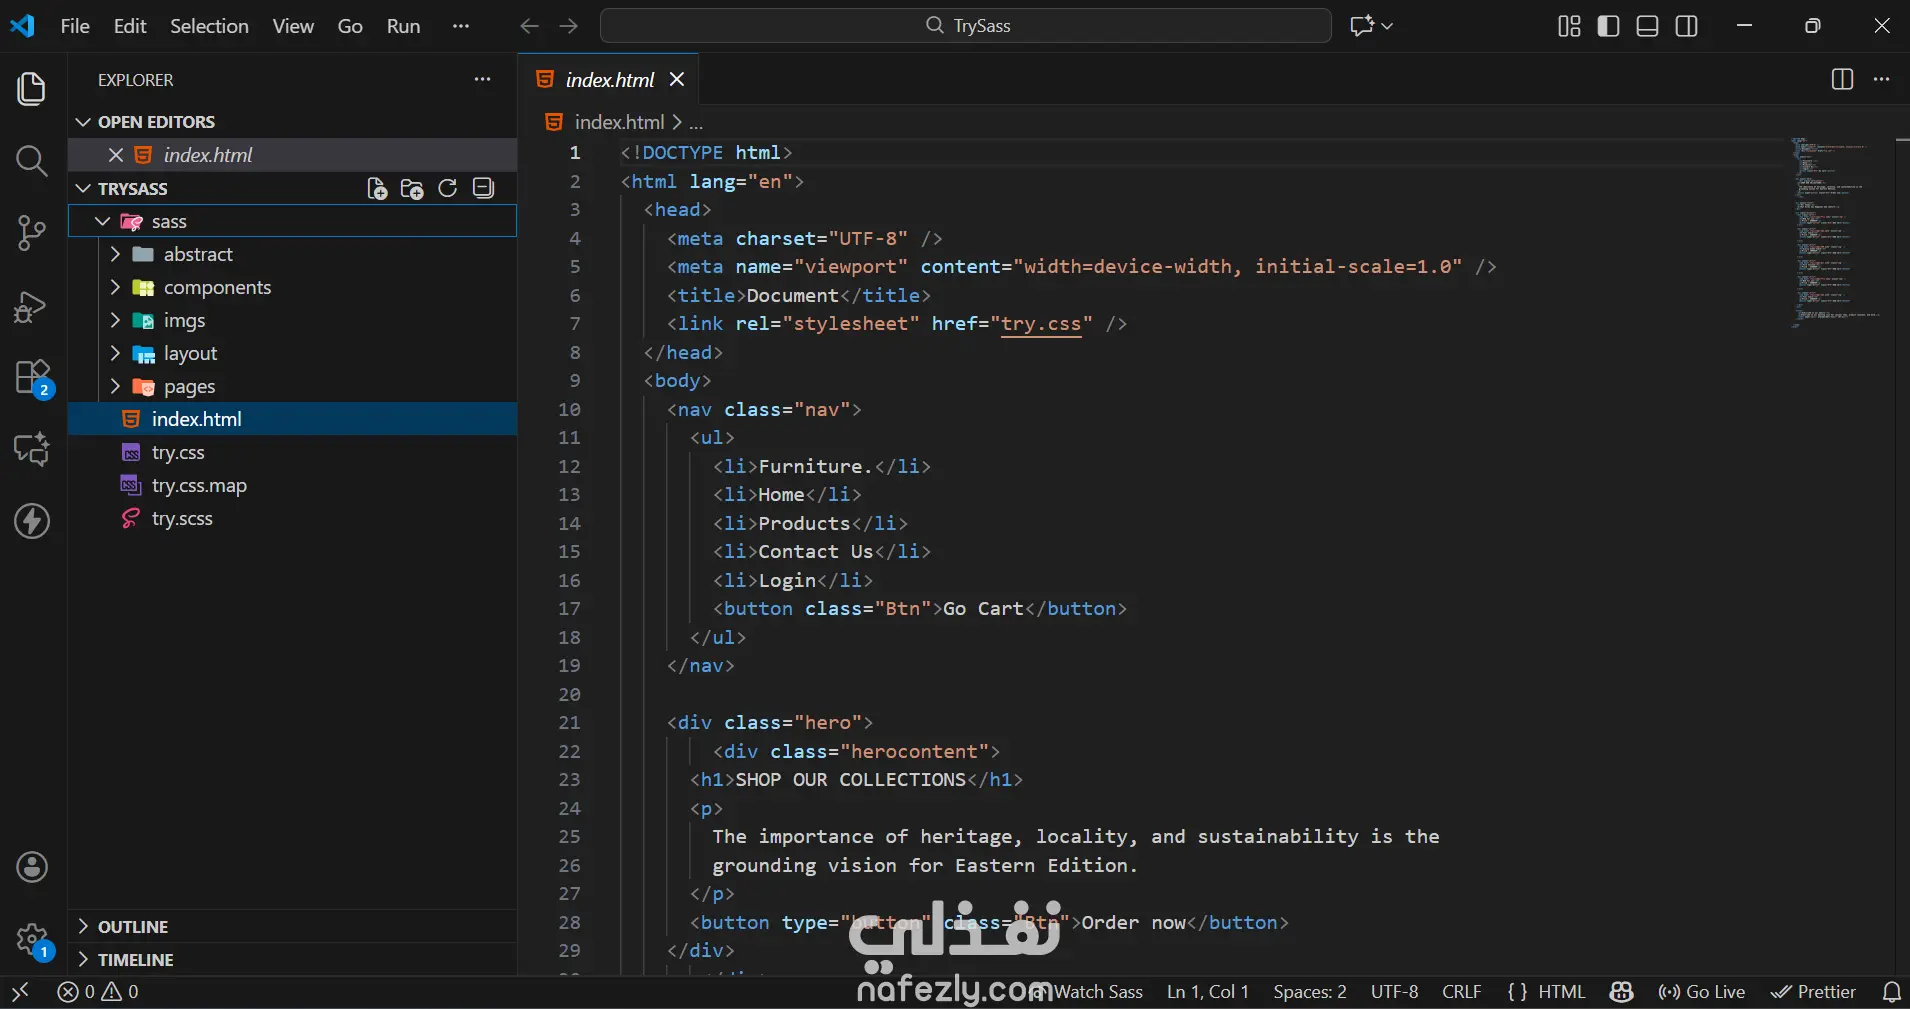The height and width of the screenshot is (1009, 1910).
Task: Open the remote window indicator in status bar
Action: [x=20, y=992]
